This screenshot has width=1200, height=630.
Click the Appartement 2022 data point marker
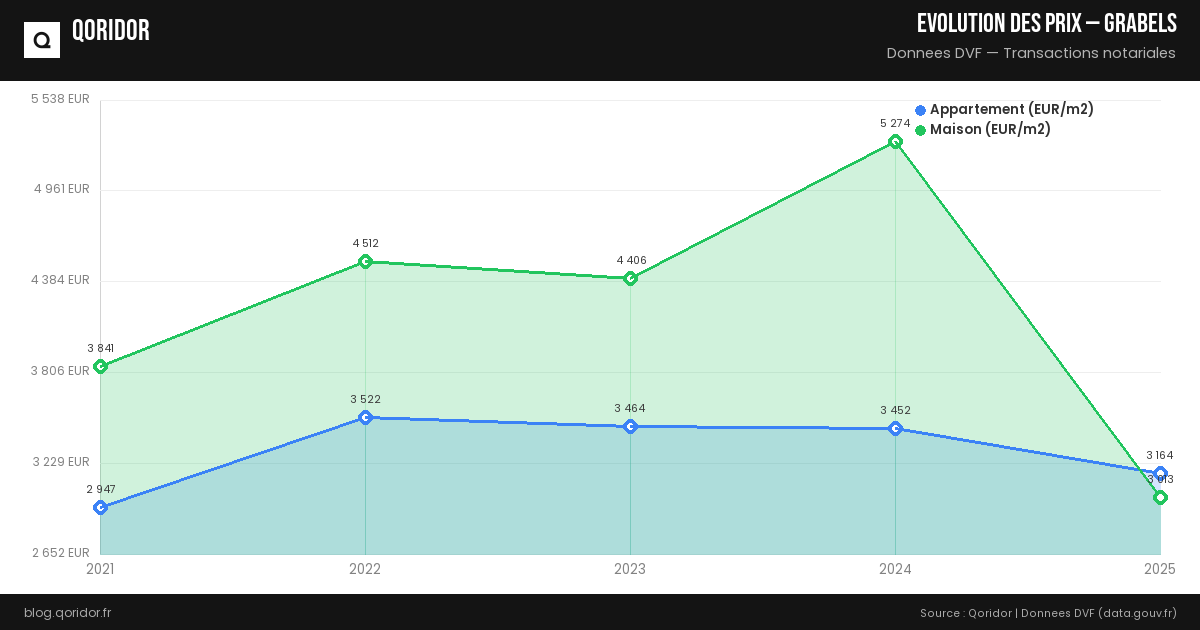pyautogui.click(x=366, y=417)
